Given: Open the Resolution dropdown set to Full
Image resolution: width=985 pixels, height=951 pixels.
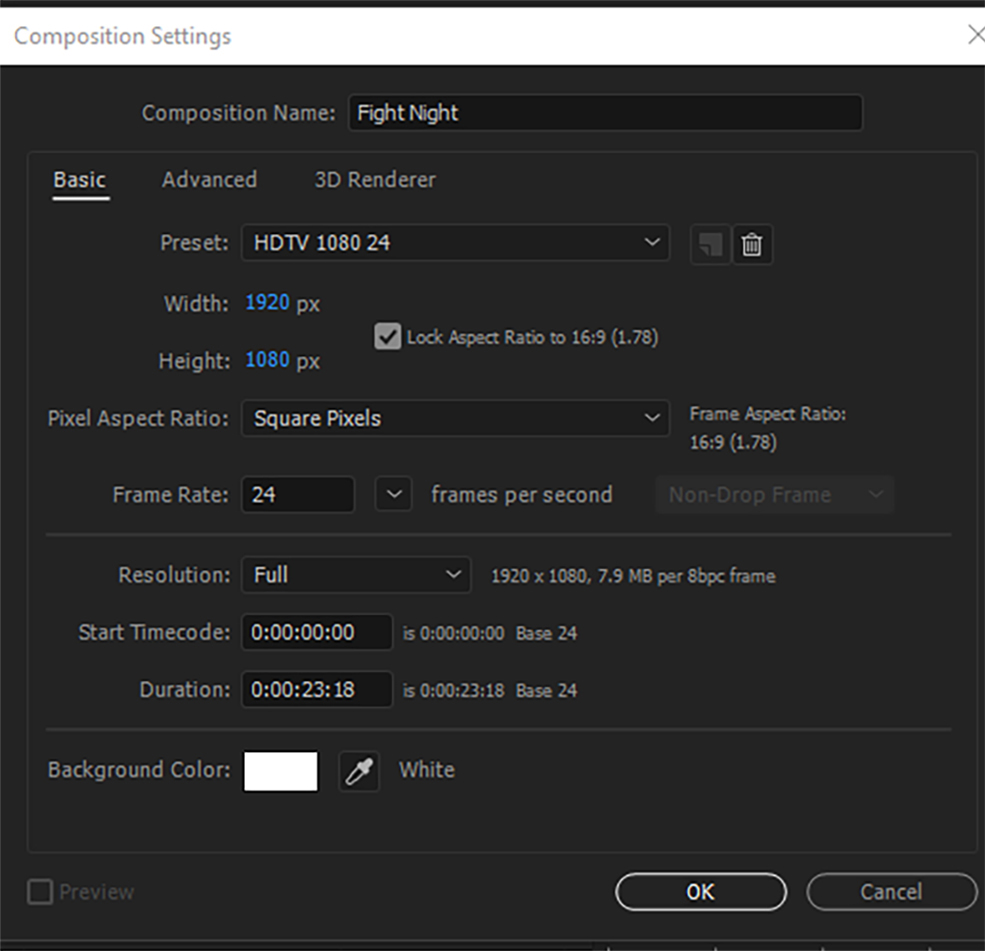Looking at the screenshot, I should point(356,575).
